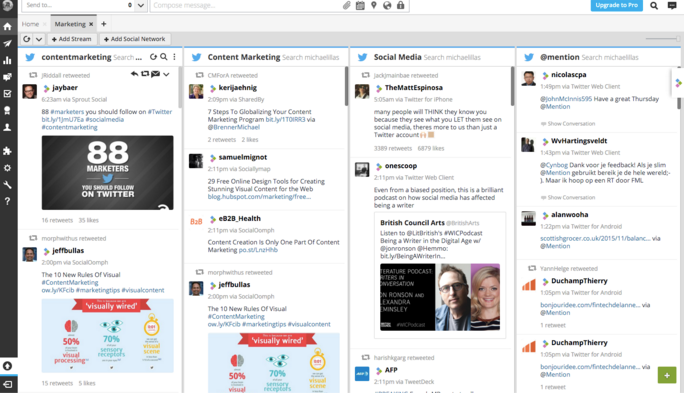Open the samuelmignot username
This screenshot has width=684, height=394.
(243, 157)
